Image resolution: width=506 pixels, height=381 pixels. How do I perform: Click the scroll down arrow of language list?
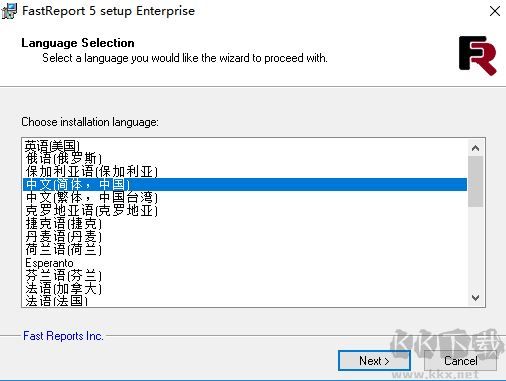click(476, 297)
